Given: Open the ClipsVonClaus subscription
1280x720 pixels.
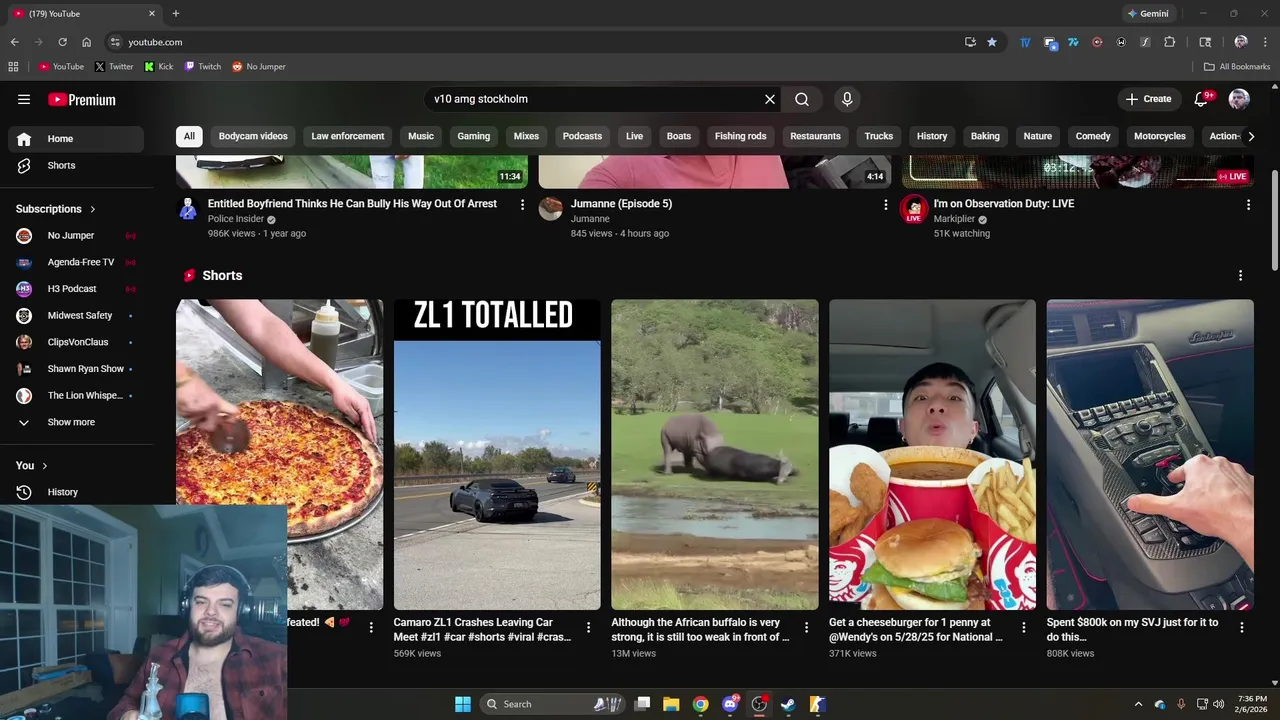Looking at the screenshot, I should tap(76, 342).
